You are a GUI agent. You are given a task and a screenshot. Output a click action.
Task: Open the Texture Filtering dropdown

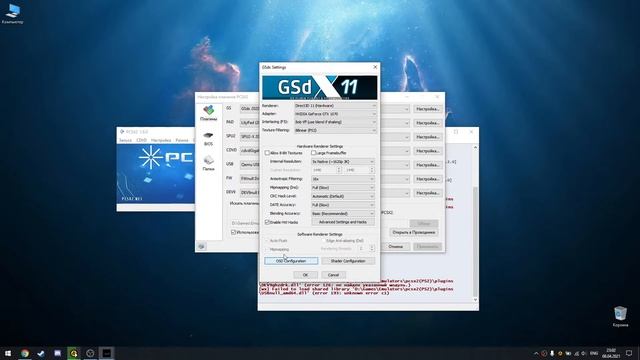[x=335, y=130]
